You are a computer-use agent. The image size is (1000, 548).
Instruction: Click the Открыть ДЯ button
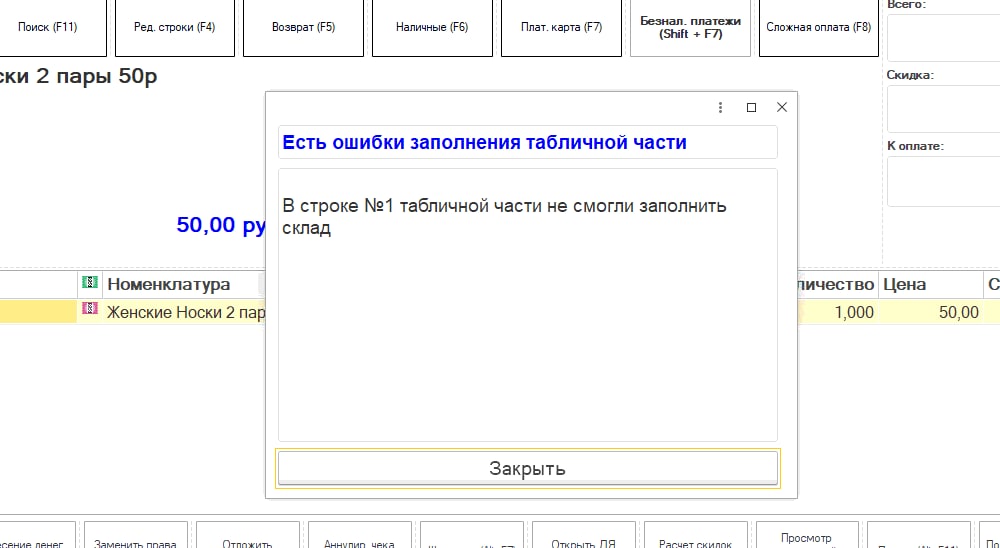[584, 535]
